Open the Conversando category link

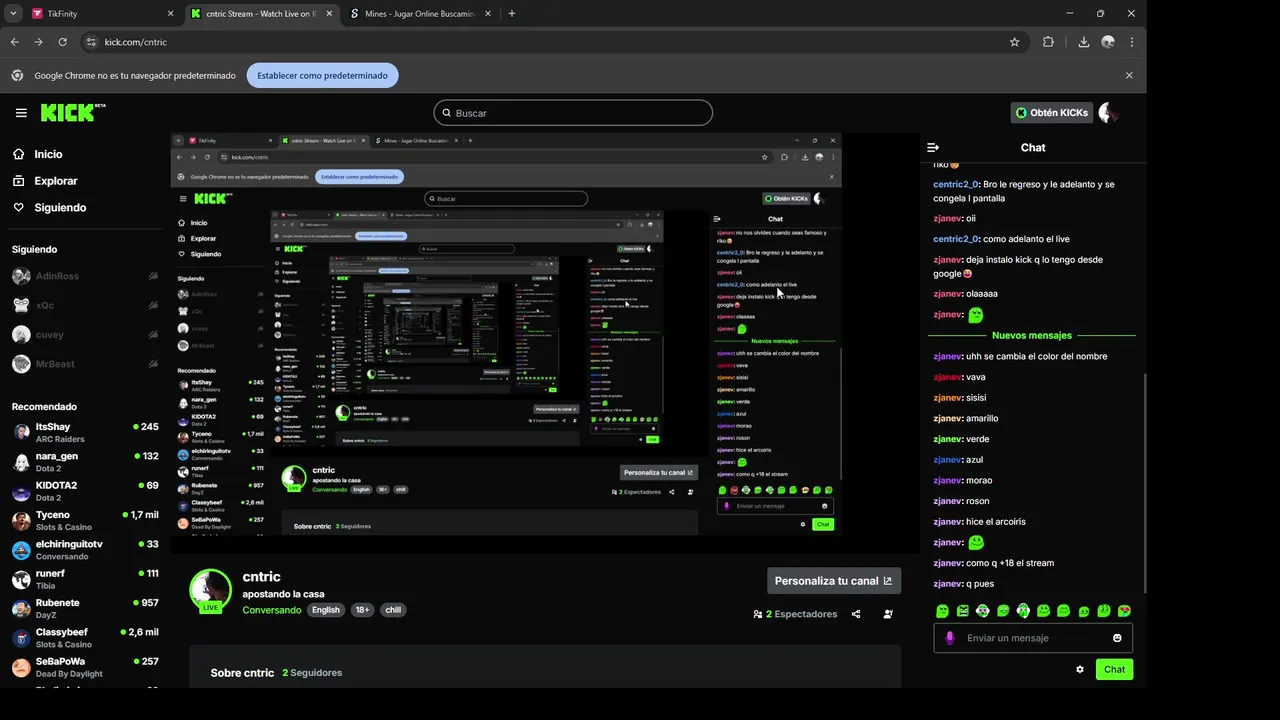272,610
